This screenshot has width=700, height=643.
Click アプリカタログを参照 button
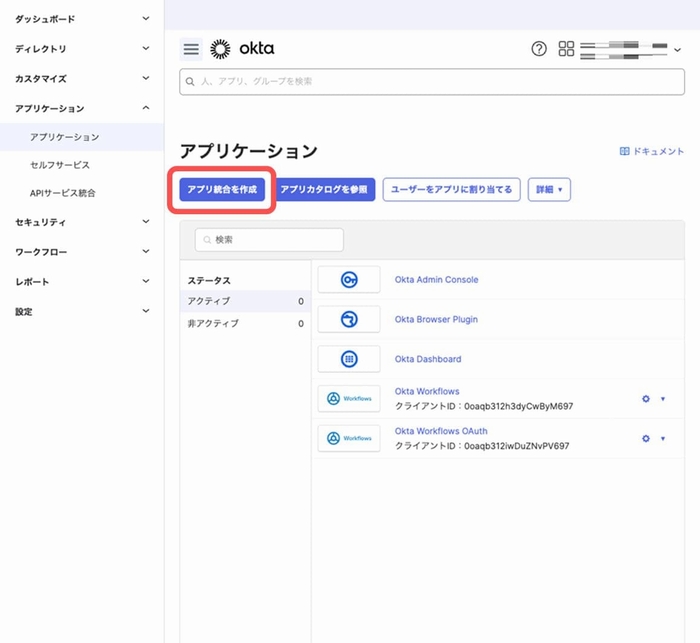(x=324, y=189)
